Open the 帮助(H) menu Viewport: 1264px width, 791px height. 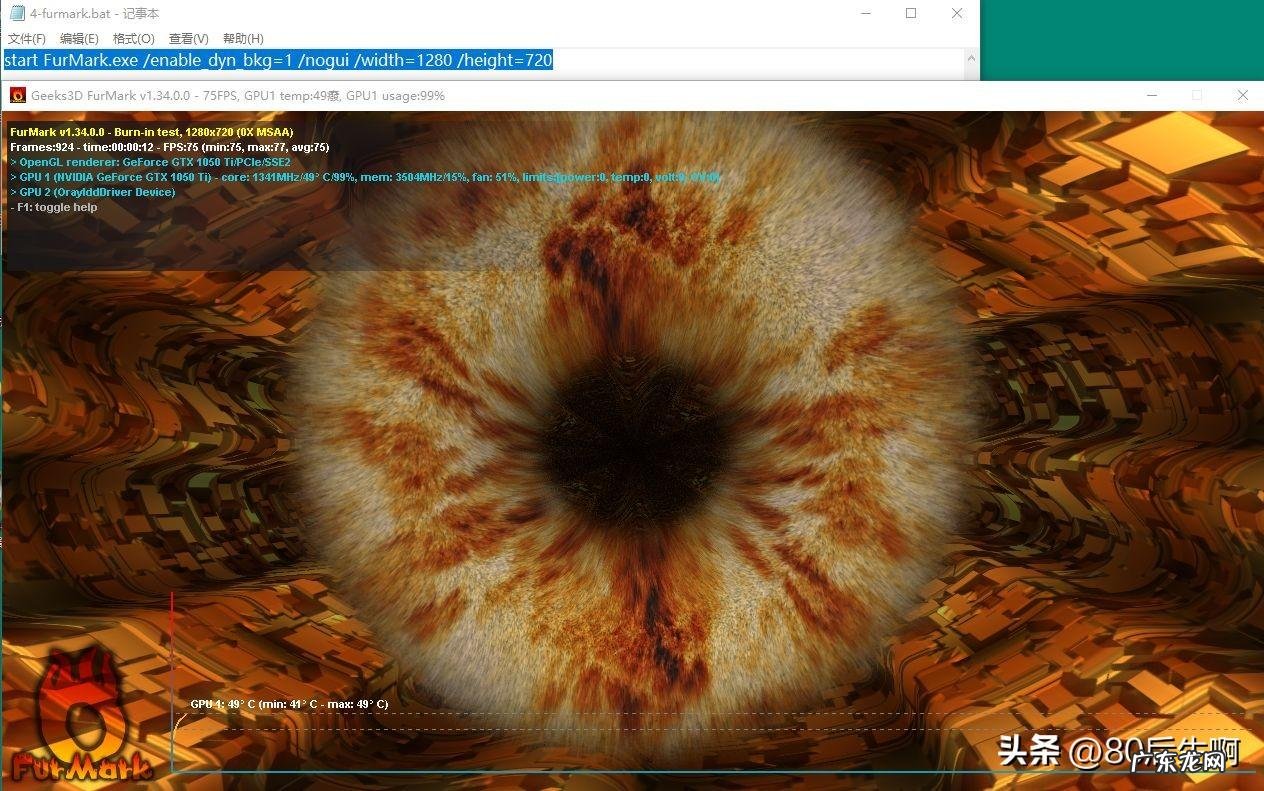tap(243, 38)
